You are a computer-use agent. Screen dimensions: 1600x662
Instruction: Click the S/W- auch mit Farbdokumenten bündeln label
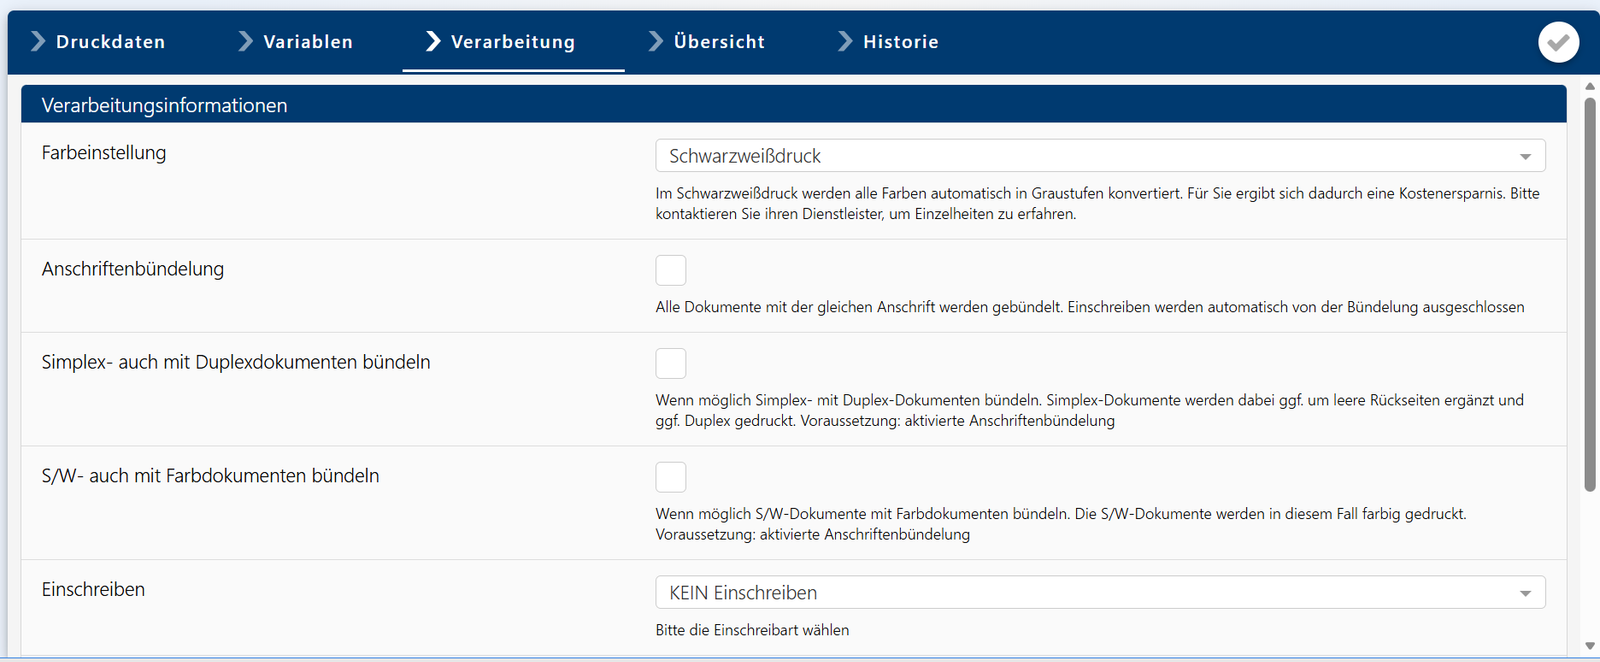(x=211, y=476)
